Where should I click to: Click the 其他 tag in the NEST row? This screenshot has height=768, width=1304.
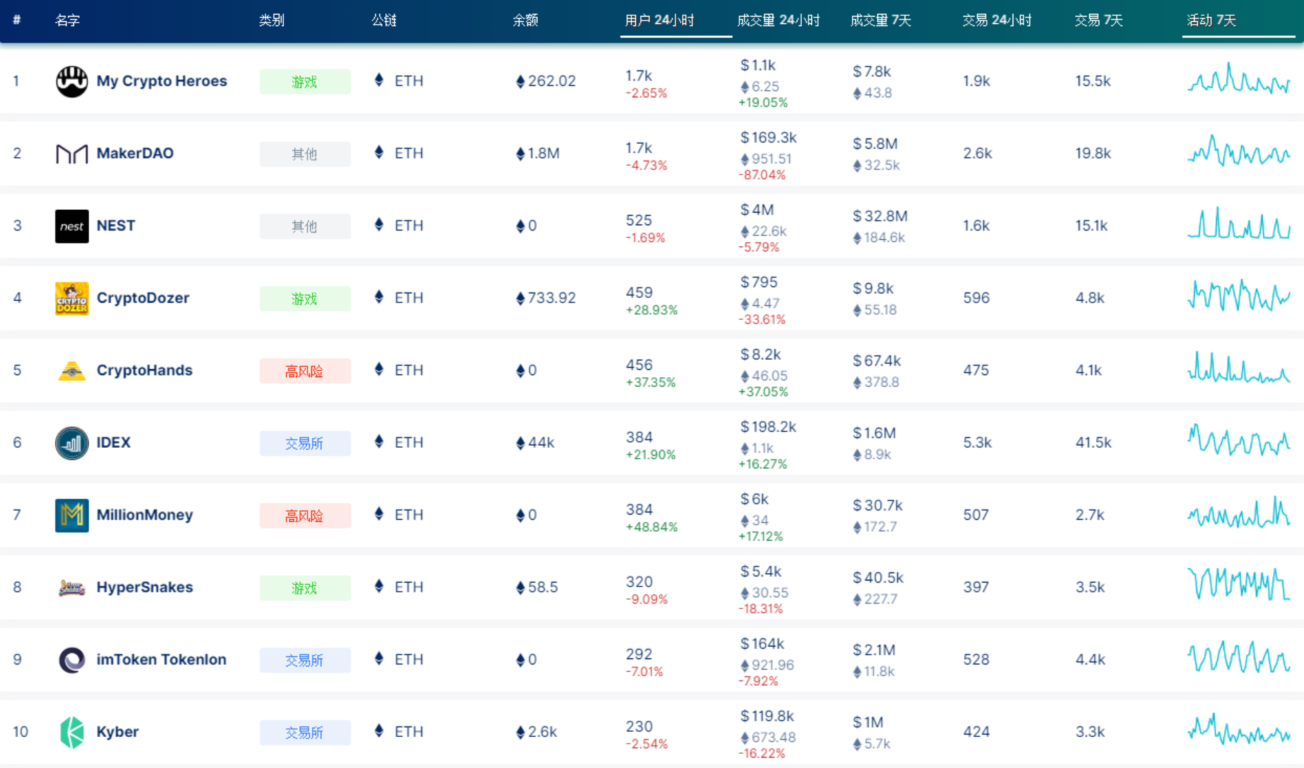click(x=305, y=226)
